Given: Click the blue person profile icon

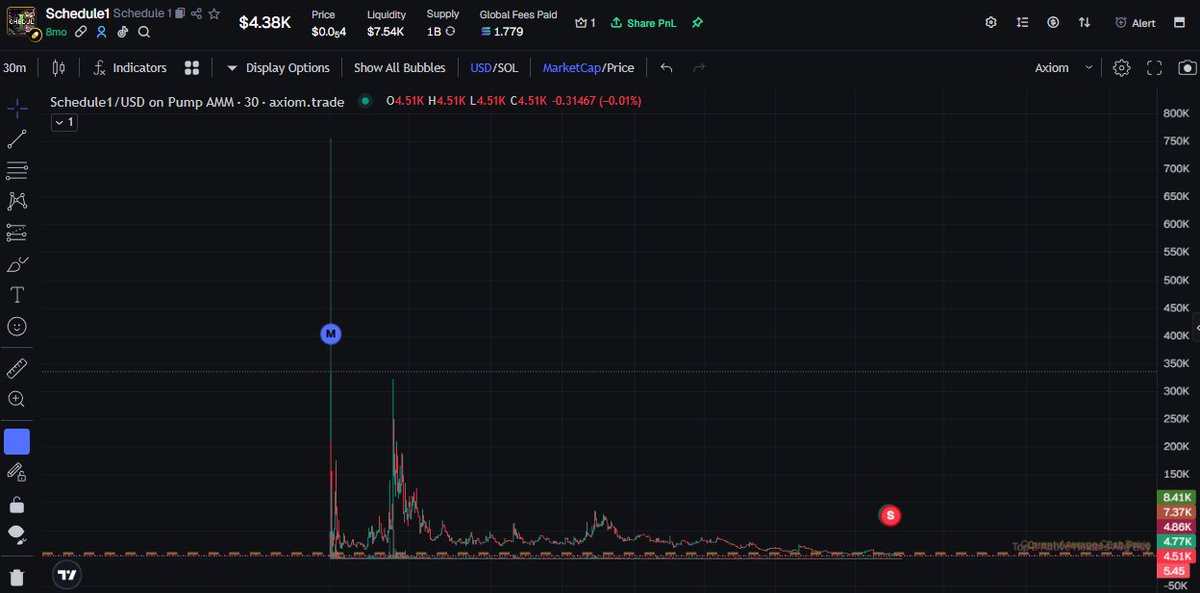Looking at the screenshot, I should tap(102, 32).
